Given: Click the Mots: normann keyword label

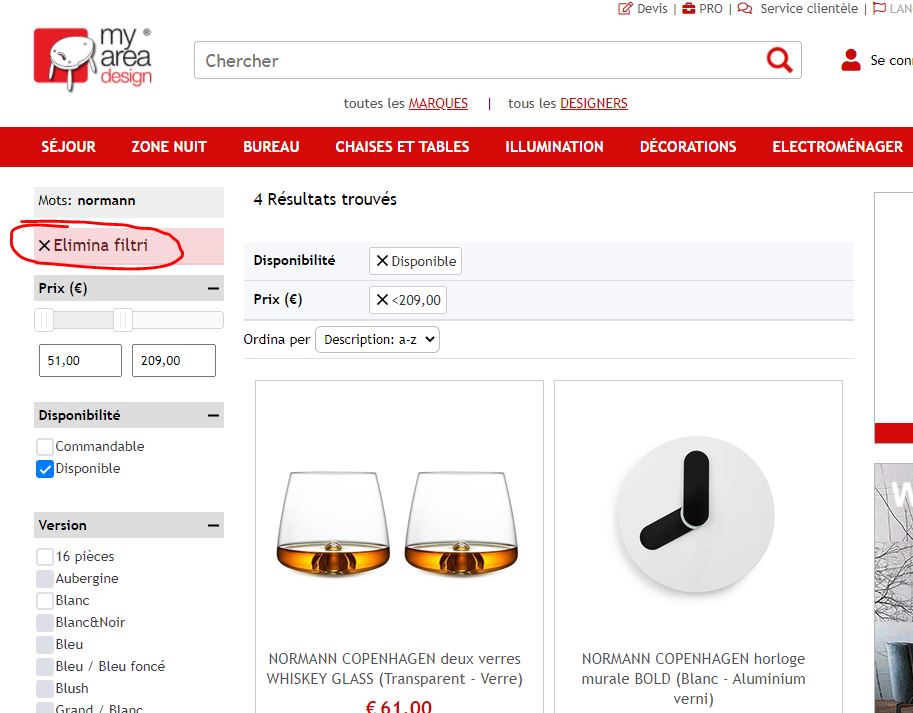Looking at the screenshot, I should (x=87, y=201).
